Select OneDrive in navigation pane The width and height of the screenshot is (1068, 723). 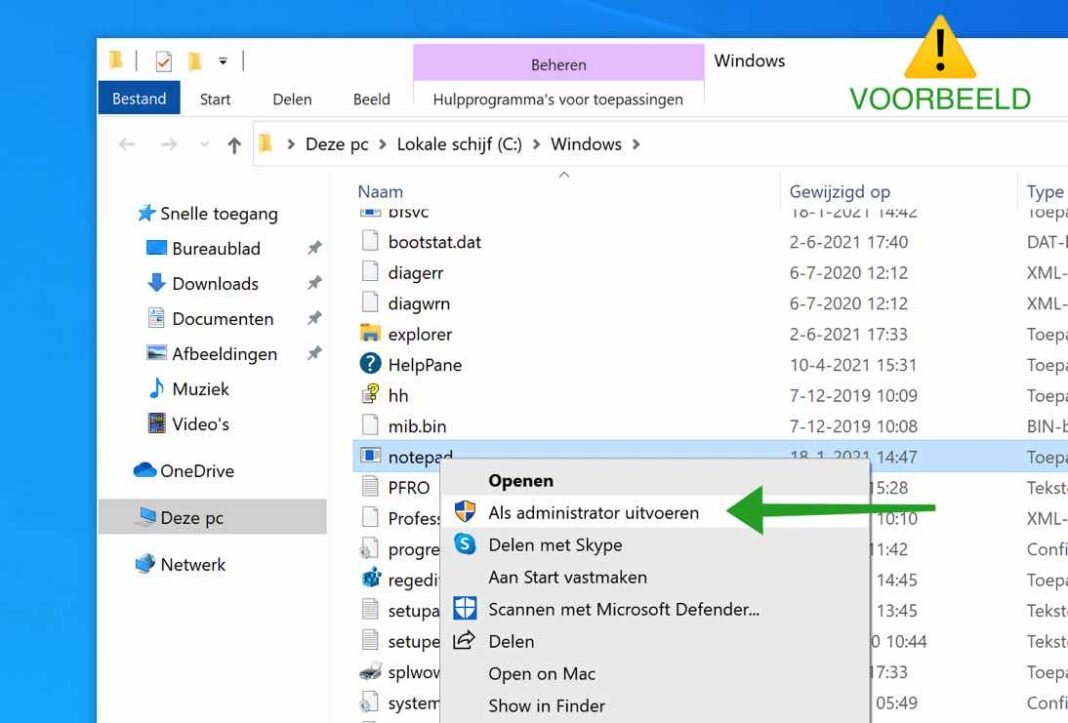click(197, 471)
